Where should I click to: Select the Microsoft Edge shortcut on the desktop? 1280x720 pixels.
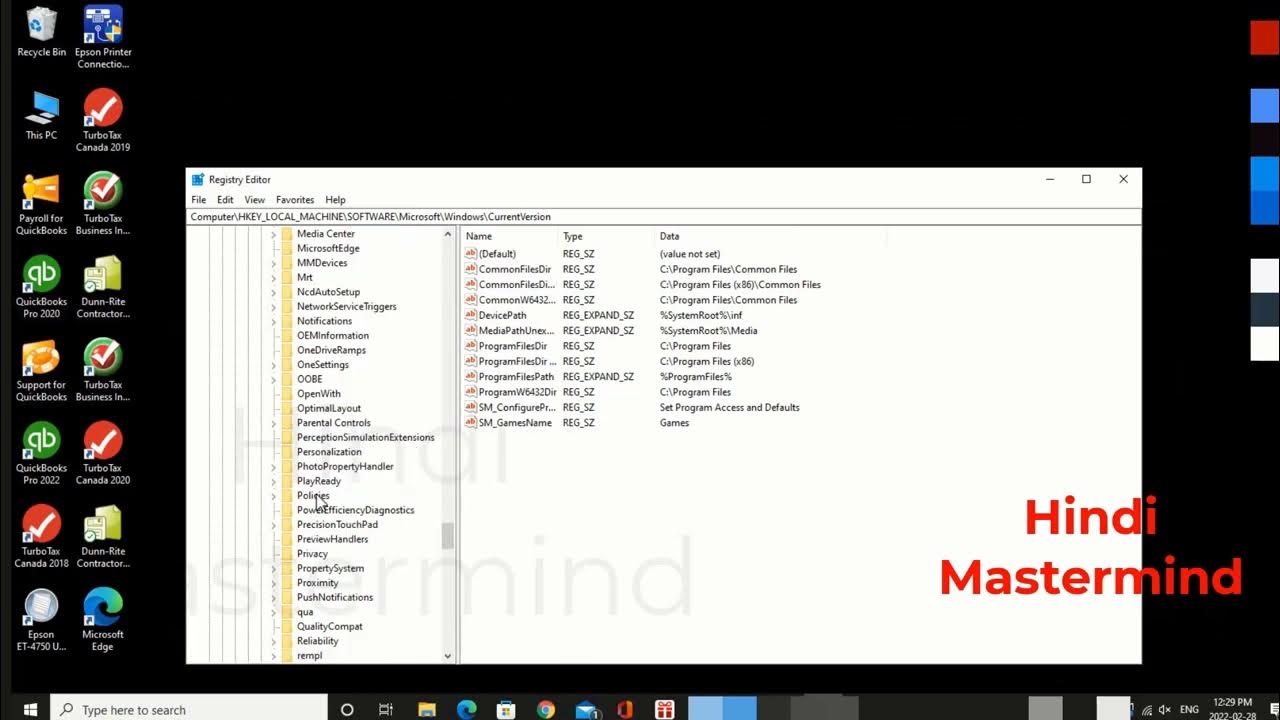(x=103, y=620)
